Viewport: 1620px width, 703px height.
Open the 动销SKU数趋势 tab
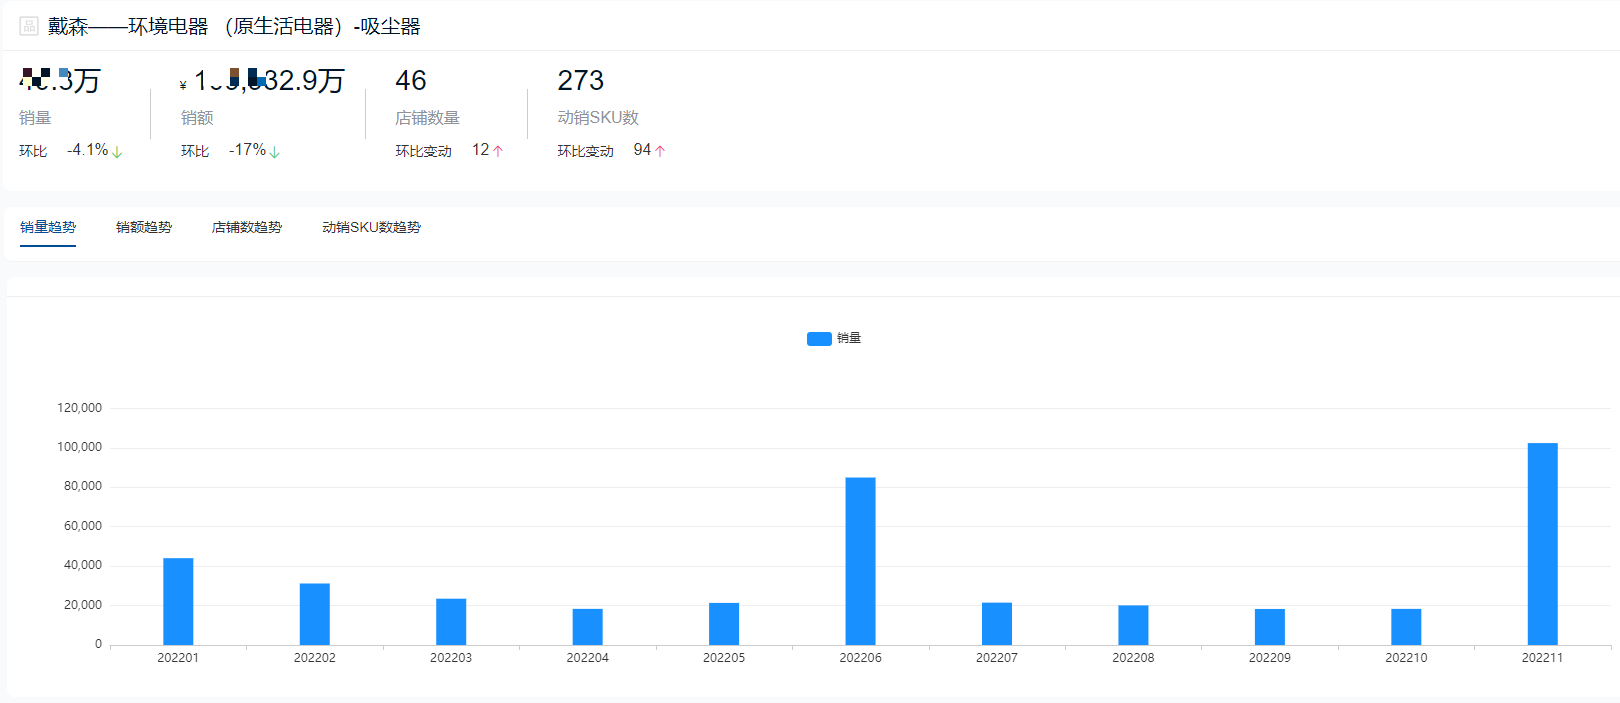371,227
